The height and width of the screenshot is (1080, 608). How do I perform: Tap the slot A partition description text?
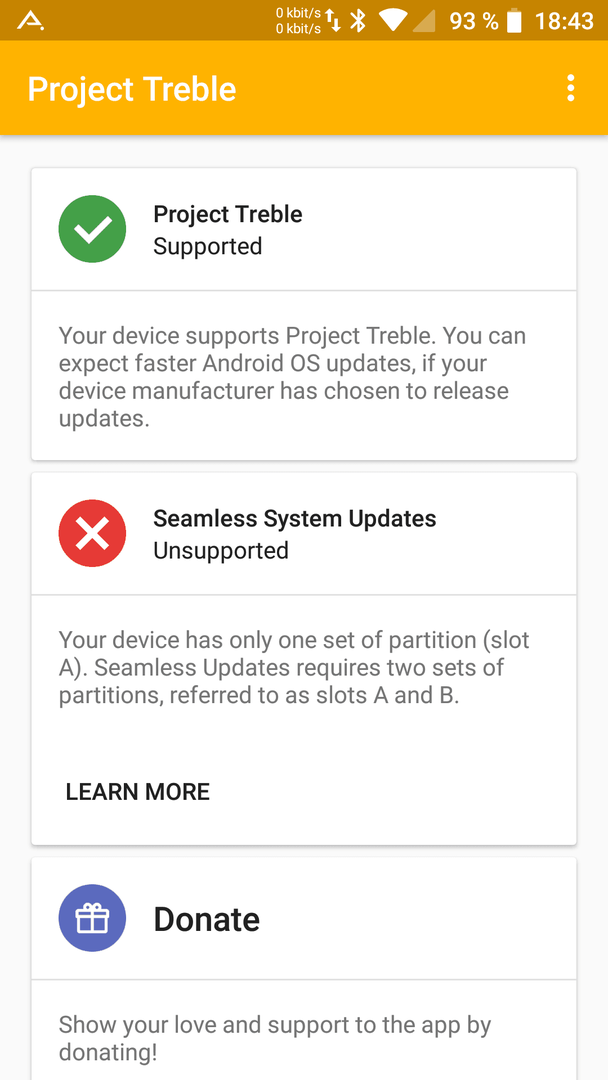(294, 667)
